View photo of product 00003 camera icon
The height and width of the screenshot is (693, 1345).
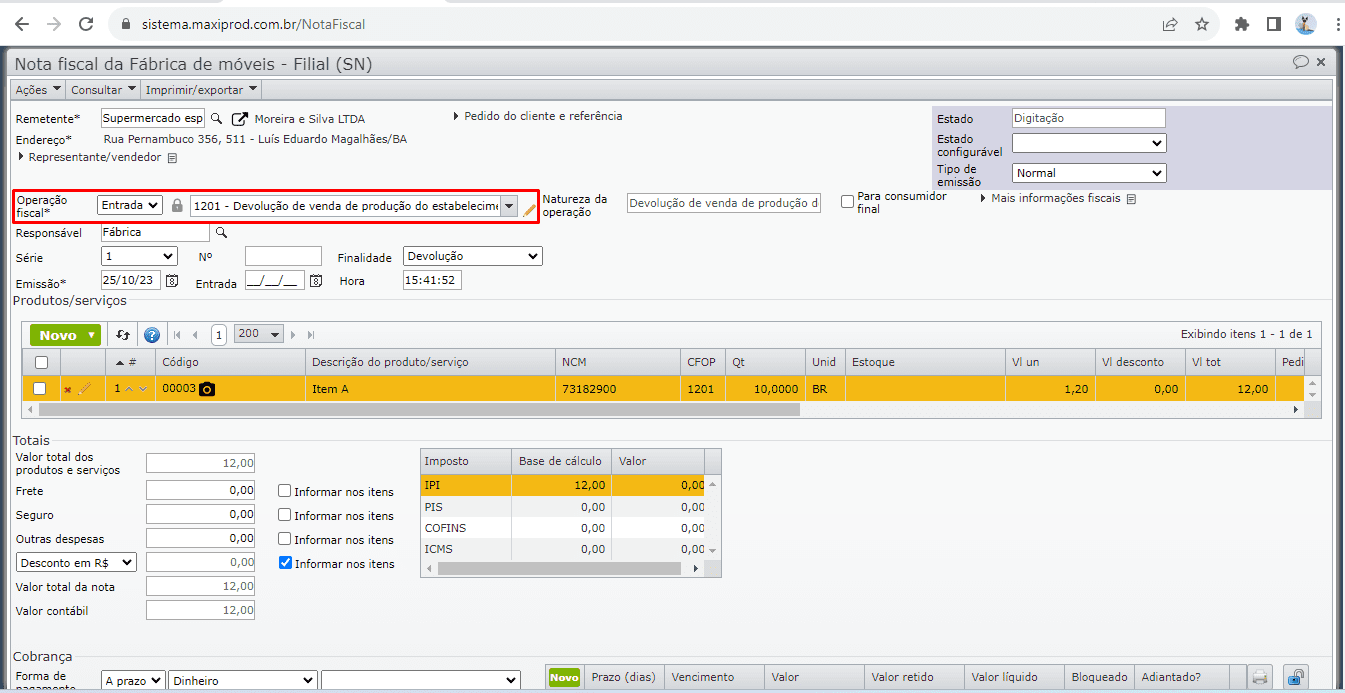(x=206, y=389)
